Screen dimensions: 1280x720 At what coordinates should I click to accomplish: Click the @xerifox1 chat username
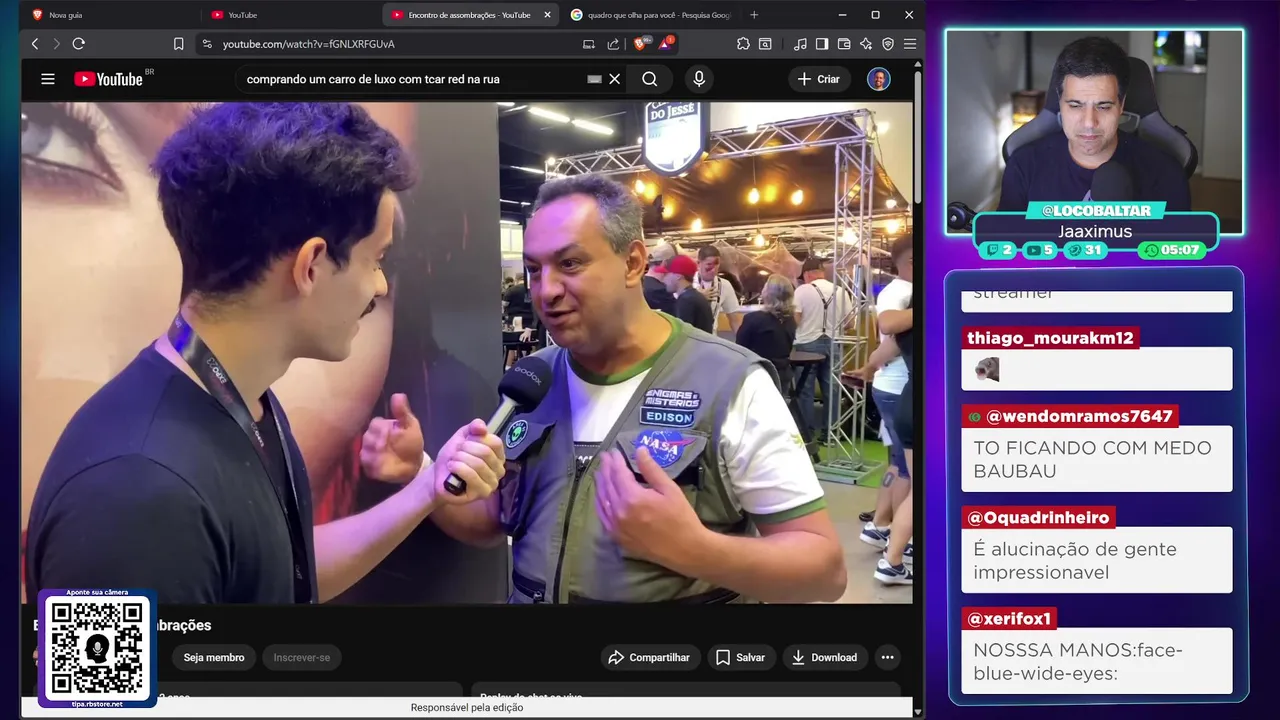1009,619
